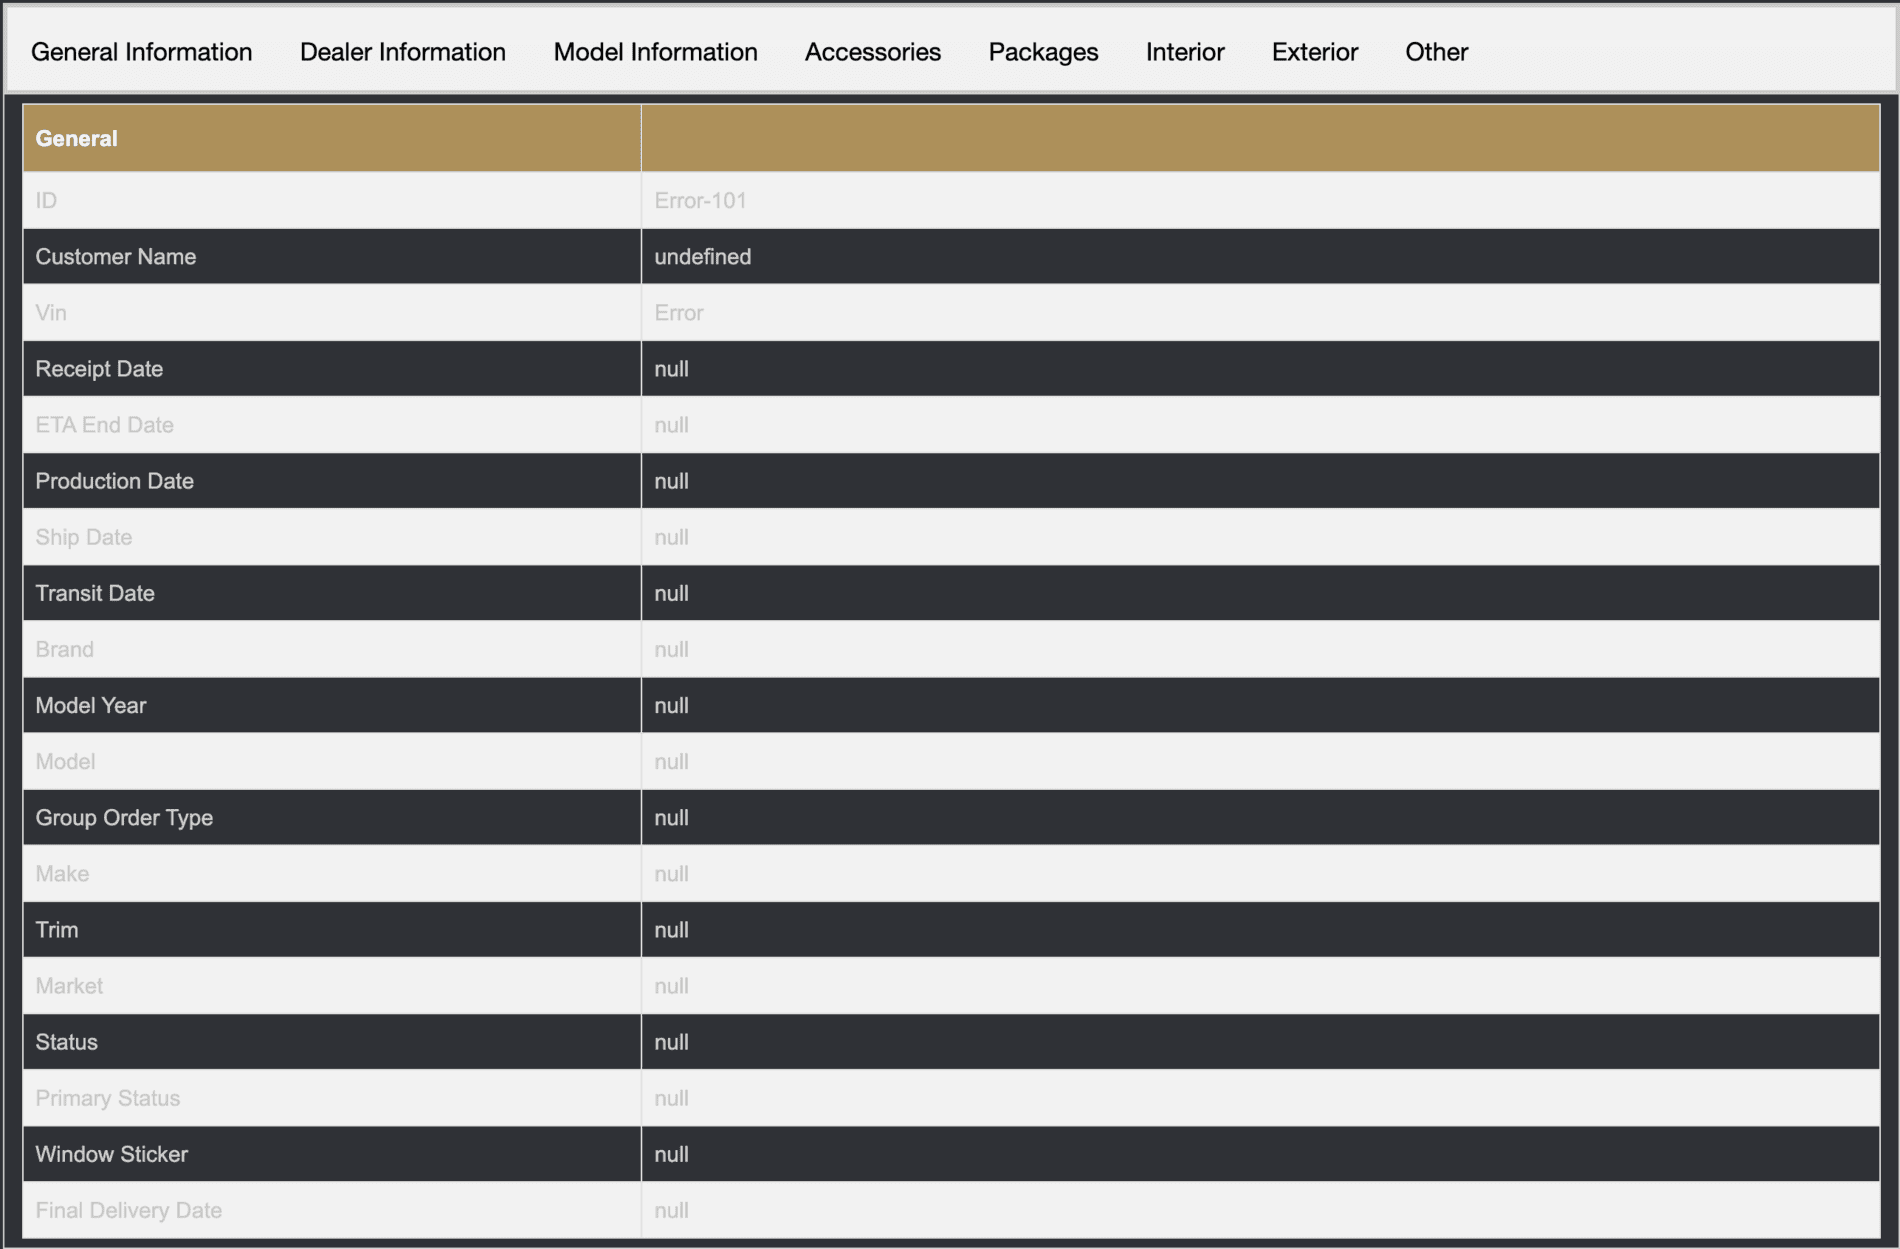Click the Status null value

pos(671,1041)
